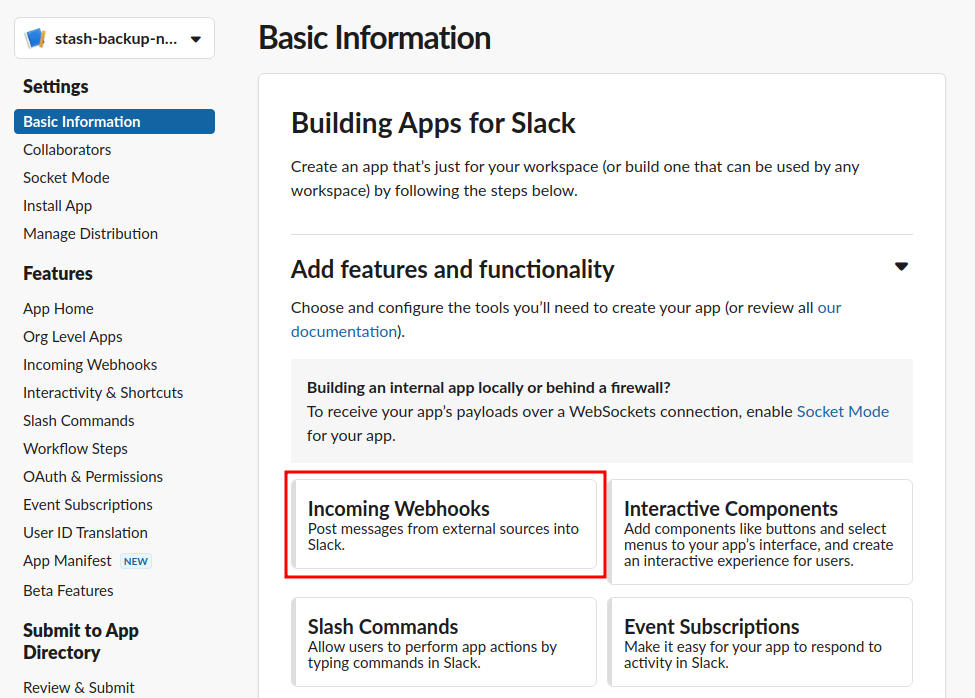Open Manage Distribution page

90,234
